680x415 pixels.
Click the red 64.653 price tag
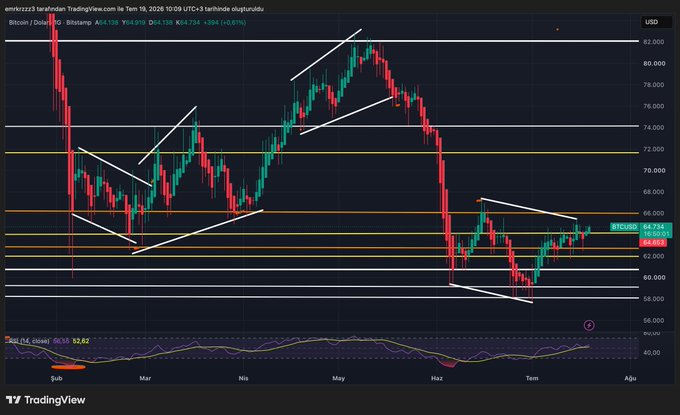coord(653,242)
